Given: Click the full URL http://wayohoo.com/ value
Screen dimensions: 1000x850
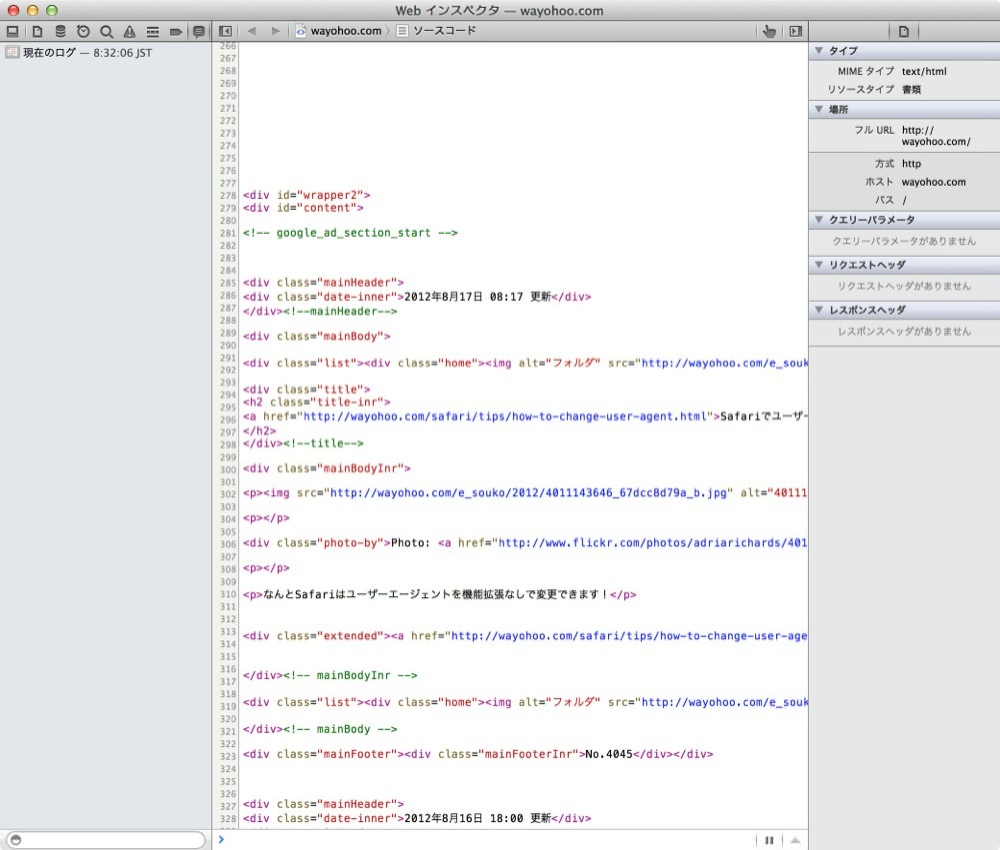Looking at the screenshot, I should pos(936,136).
